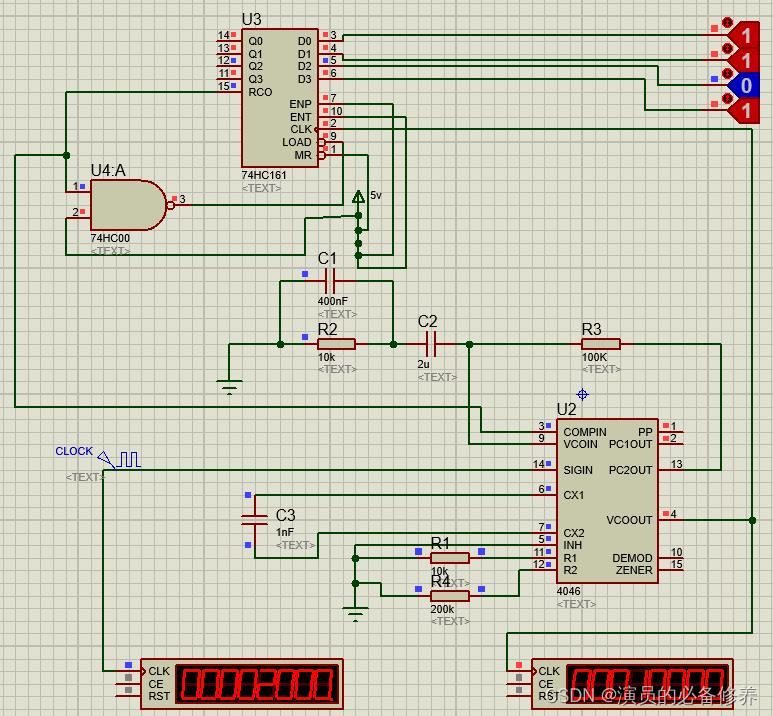773x716 pixels.
Task: Click the origin crosshair marker above U2
Action: 582,394
